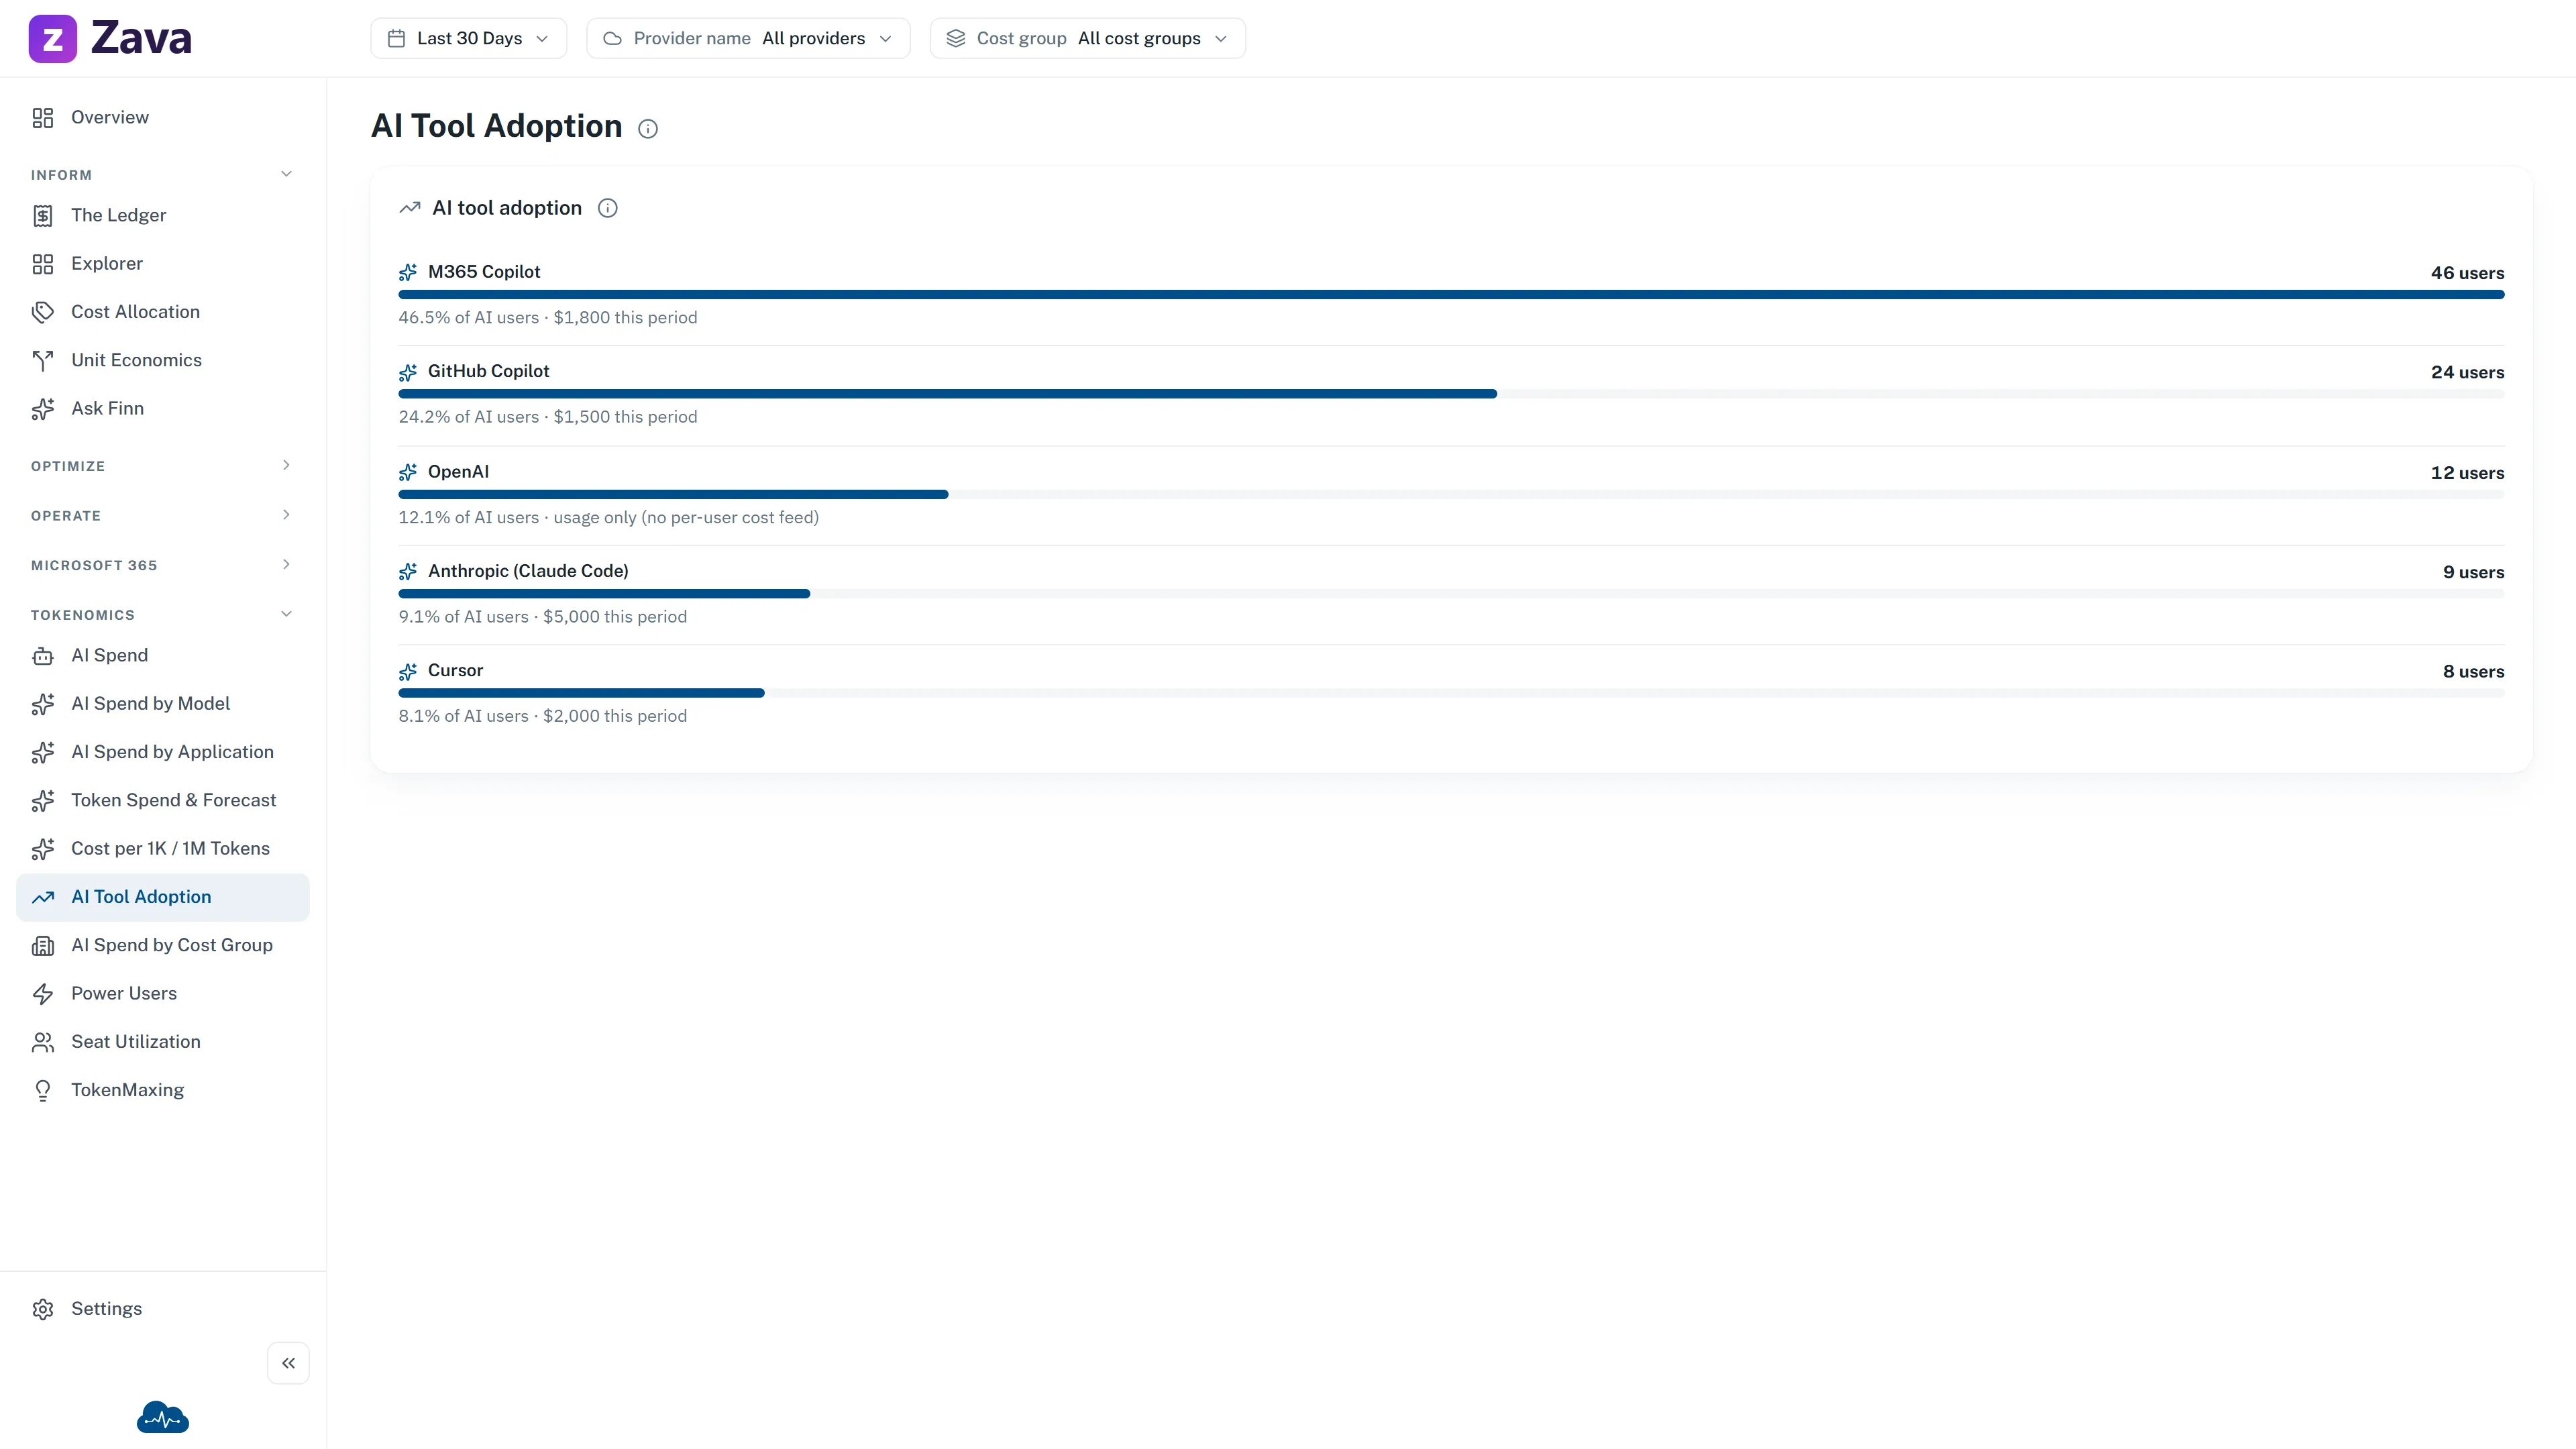Click the Unit Economics split icon

pos(43,361)
